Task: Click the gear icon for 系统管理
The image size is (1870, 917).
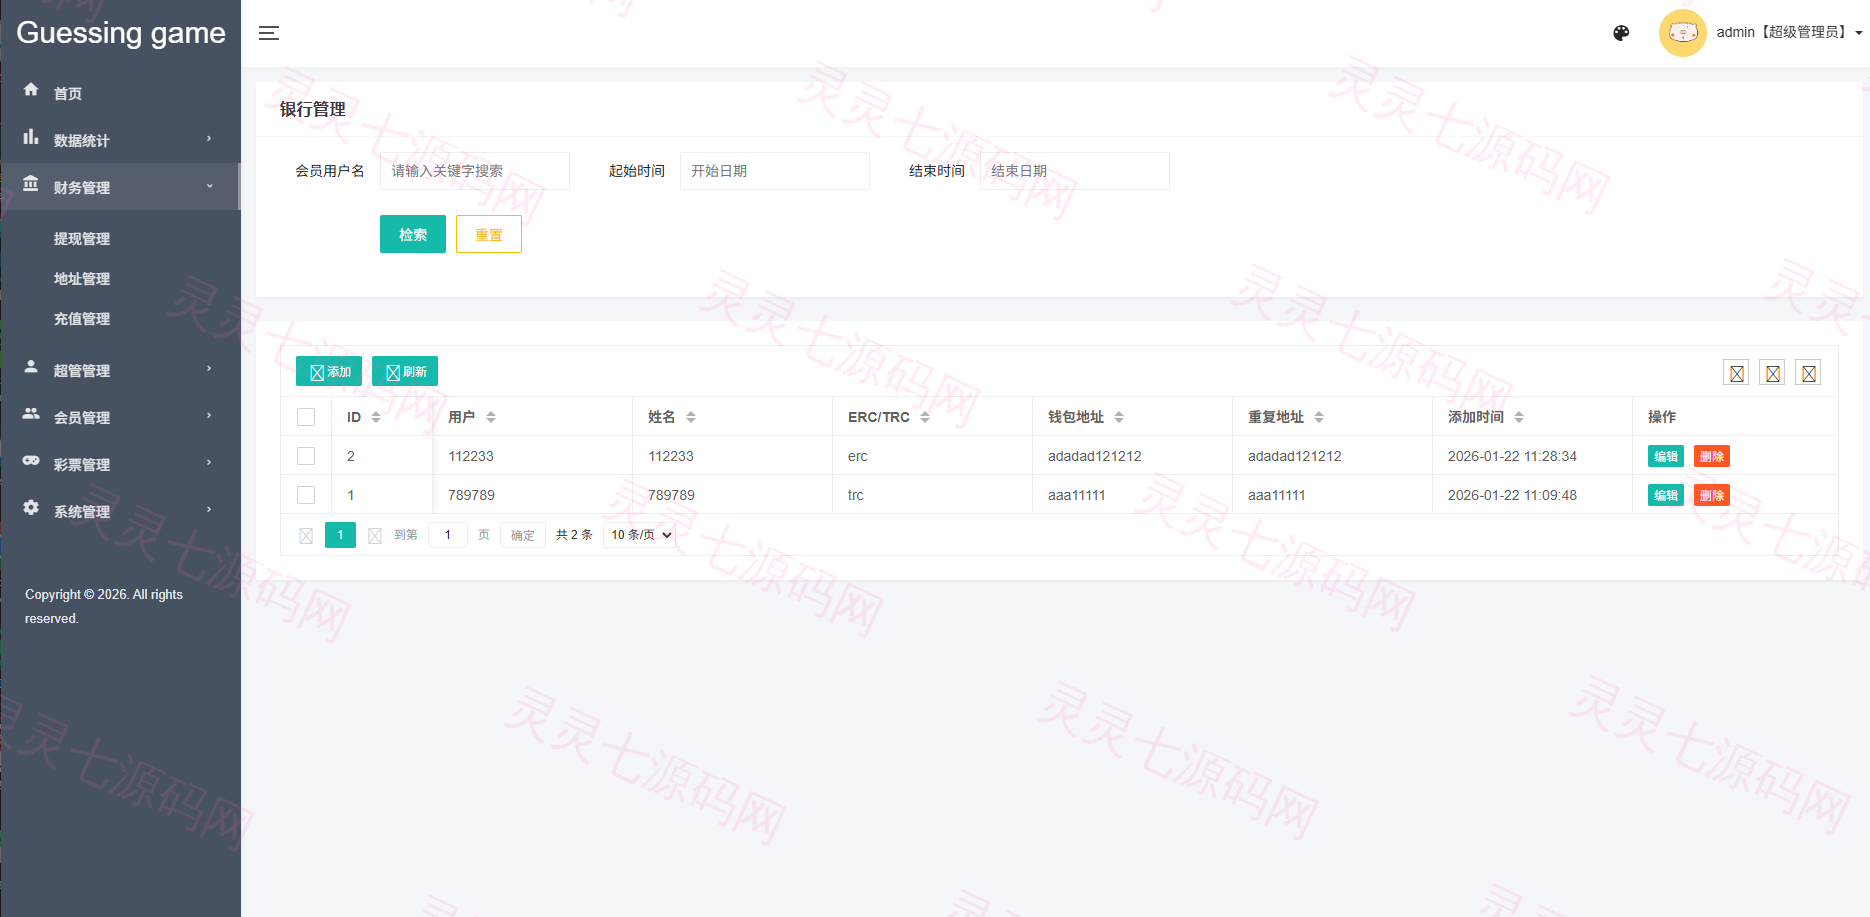Action: (x=31, y=508)
